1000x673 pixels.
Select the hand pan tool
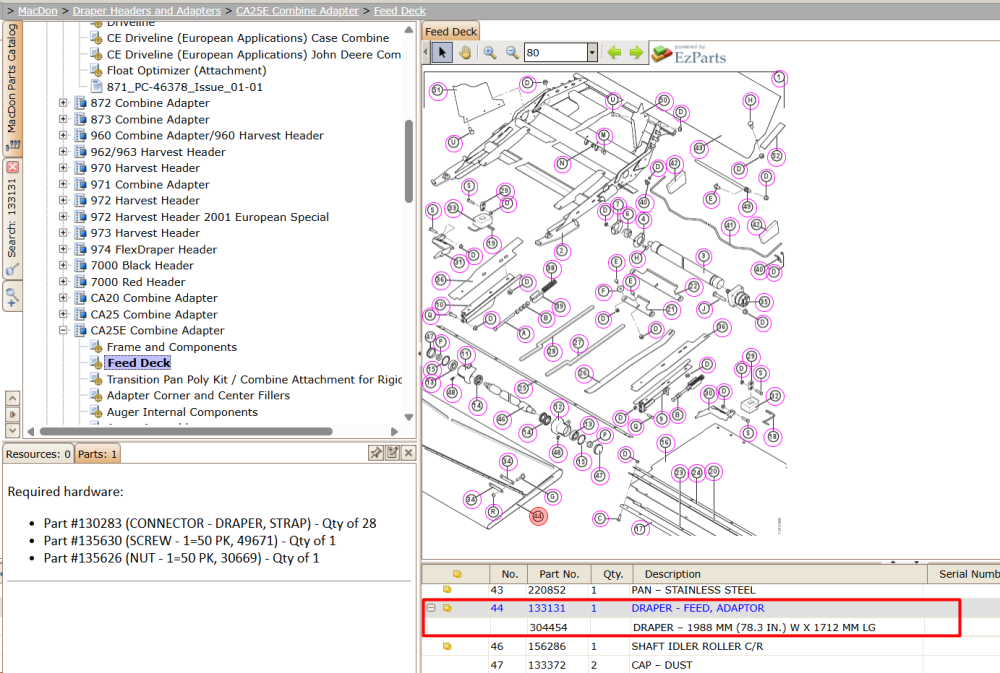pyautogui.click(x=465, y=52)
